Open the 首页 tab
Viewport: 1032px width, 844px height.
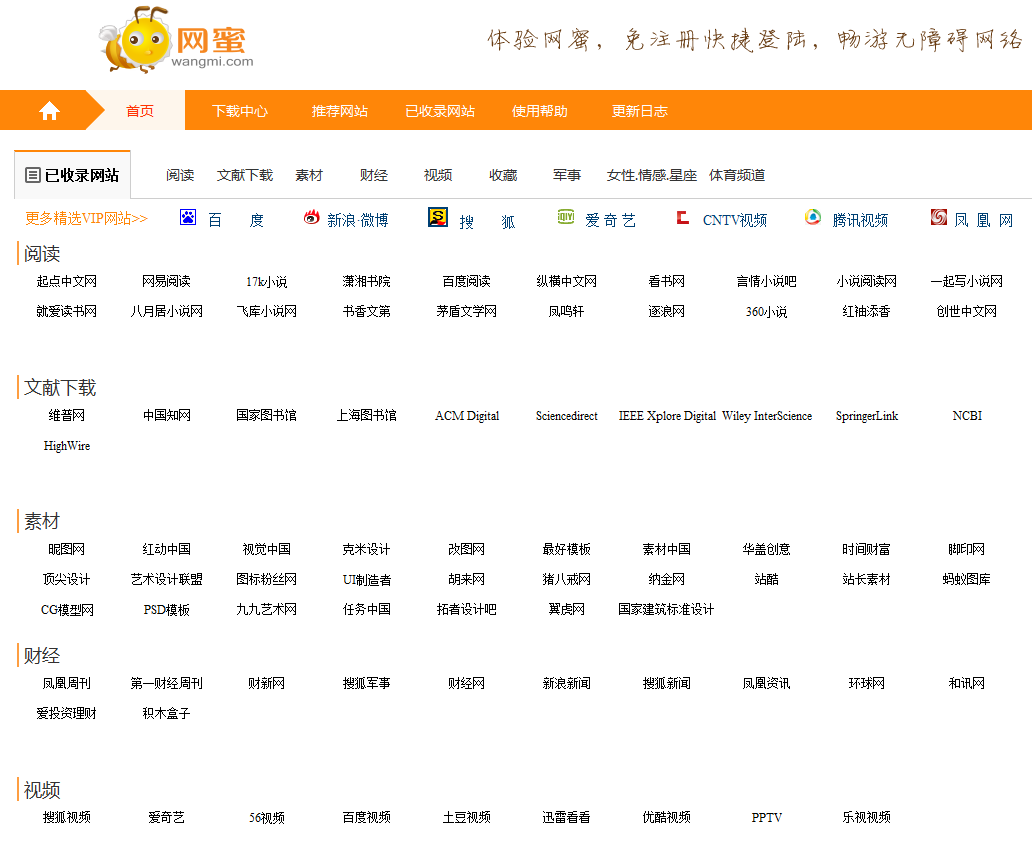tap(140, 111)
